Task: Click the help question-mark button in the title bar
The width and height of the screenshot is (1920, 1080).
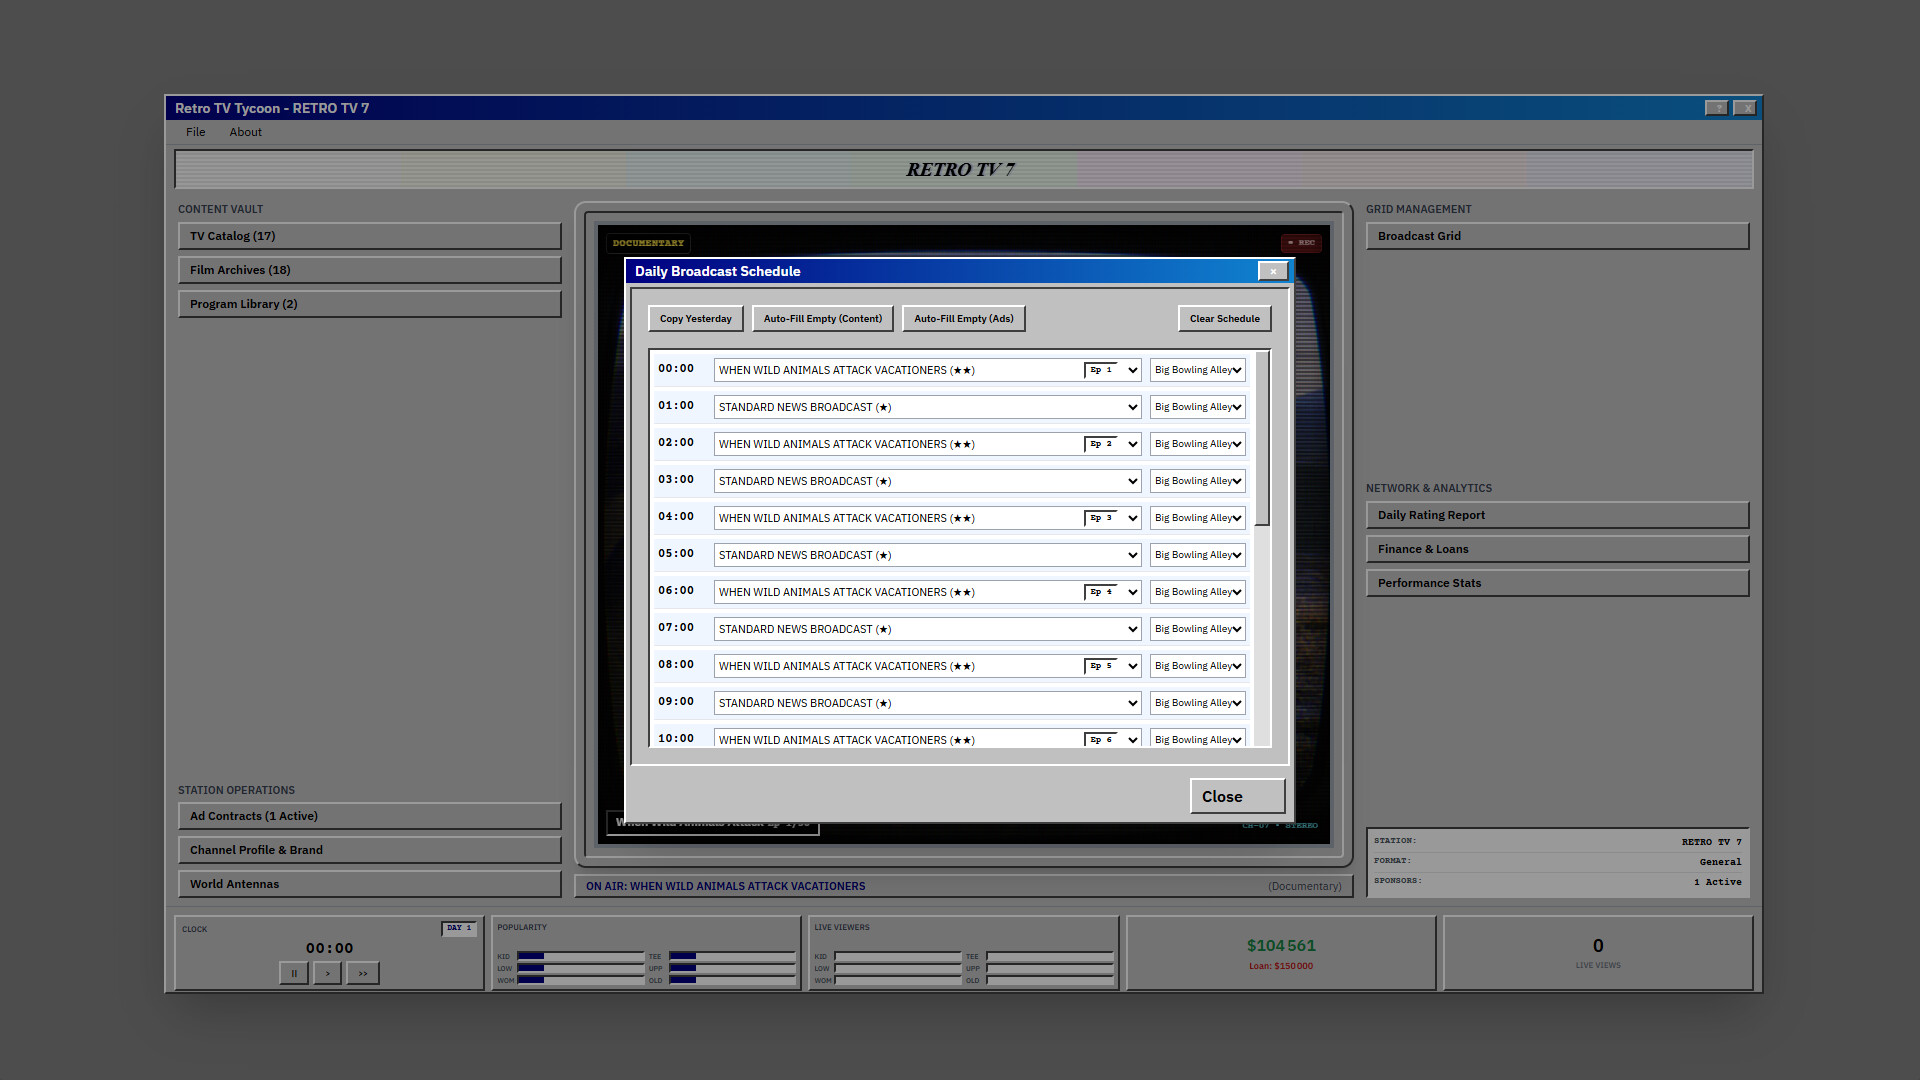Action: [1717, 108]
